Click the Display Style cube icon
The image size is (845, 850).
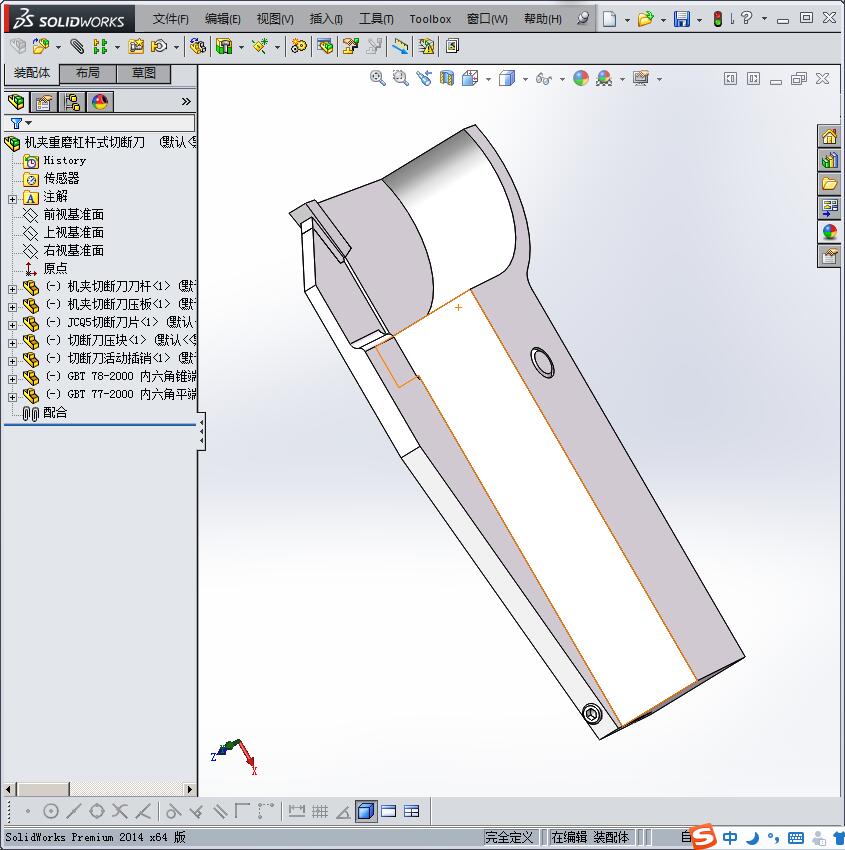(x=507, y=79)
